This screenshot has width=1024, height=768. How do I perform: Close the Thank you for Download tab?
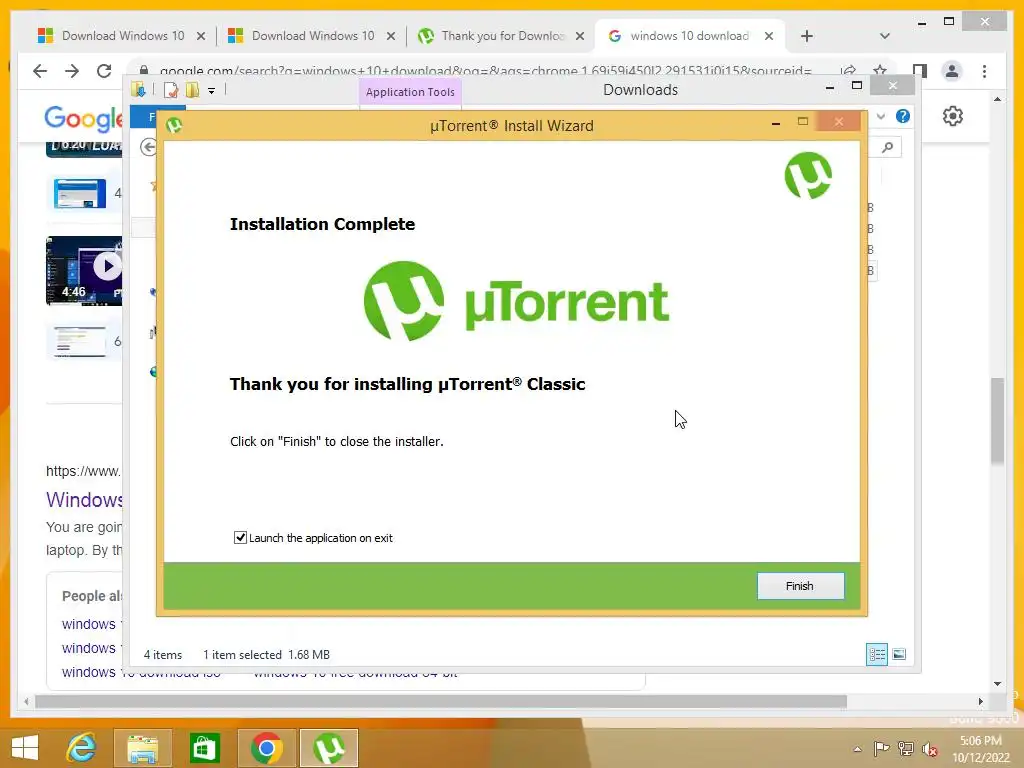pos(580,36)
